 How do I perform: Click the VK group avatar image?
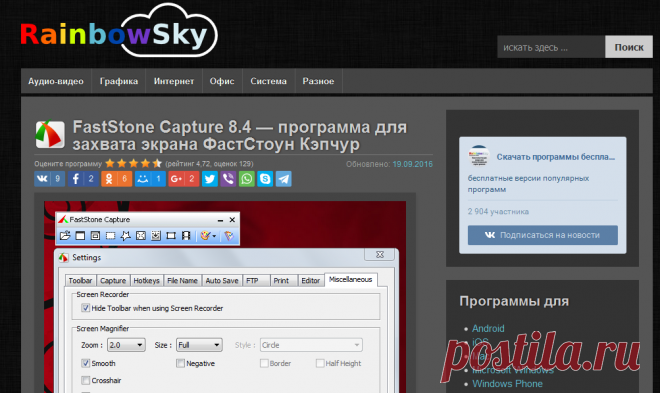tap(479, 156)
